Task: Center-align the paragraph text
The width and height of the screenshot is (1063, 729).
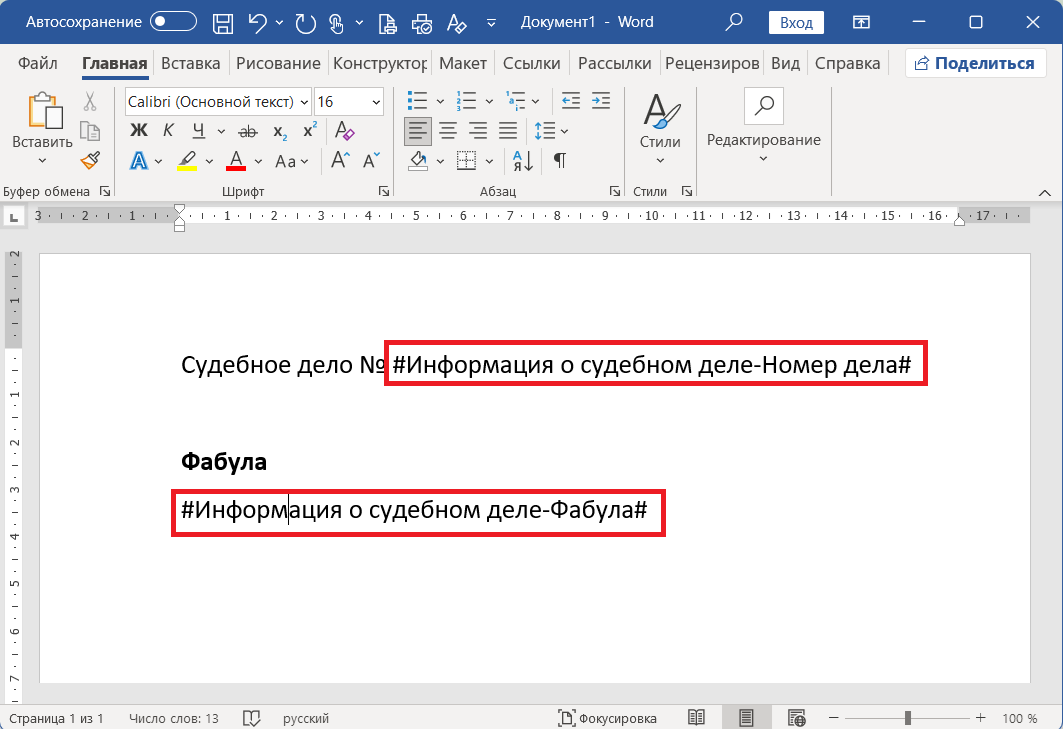Action: point(448,131)
